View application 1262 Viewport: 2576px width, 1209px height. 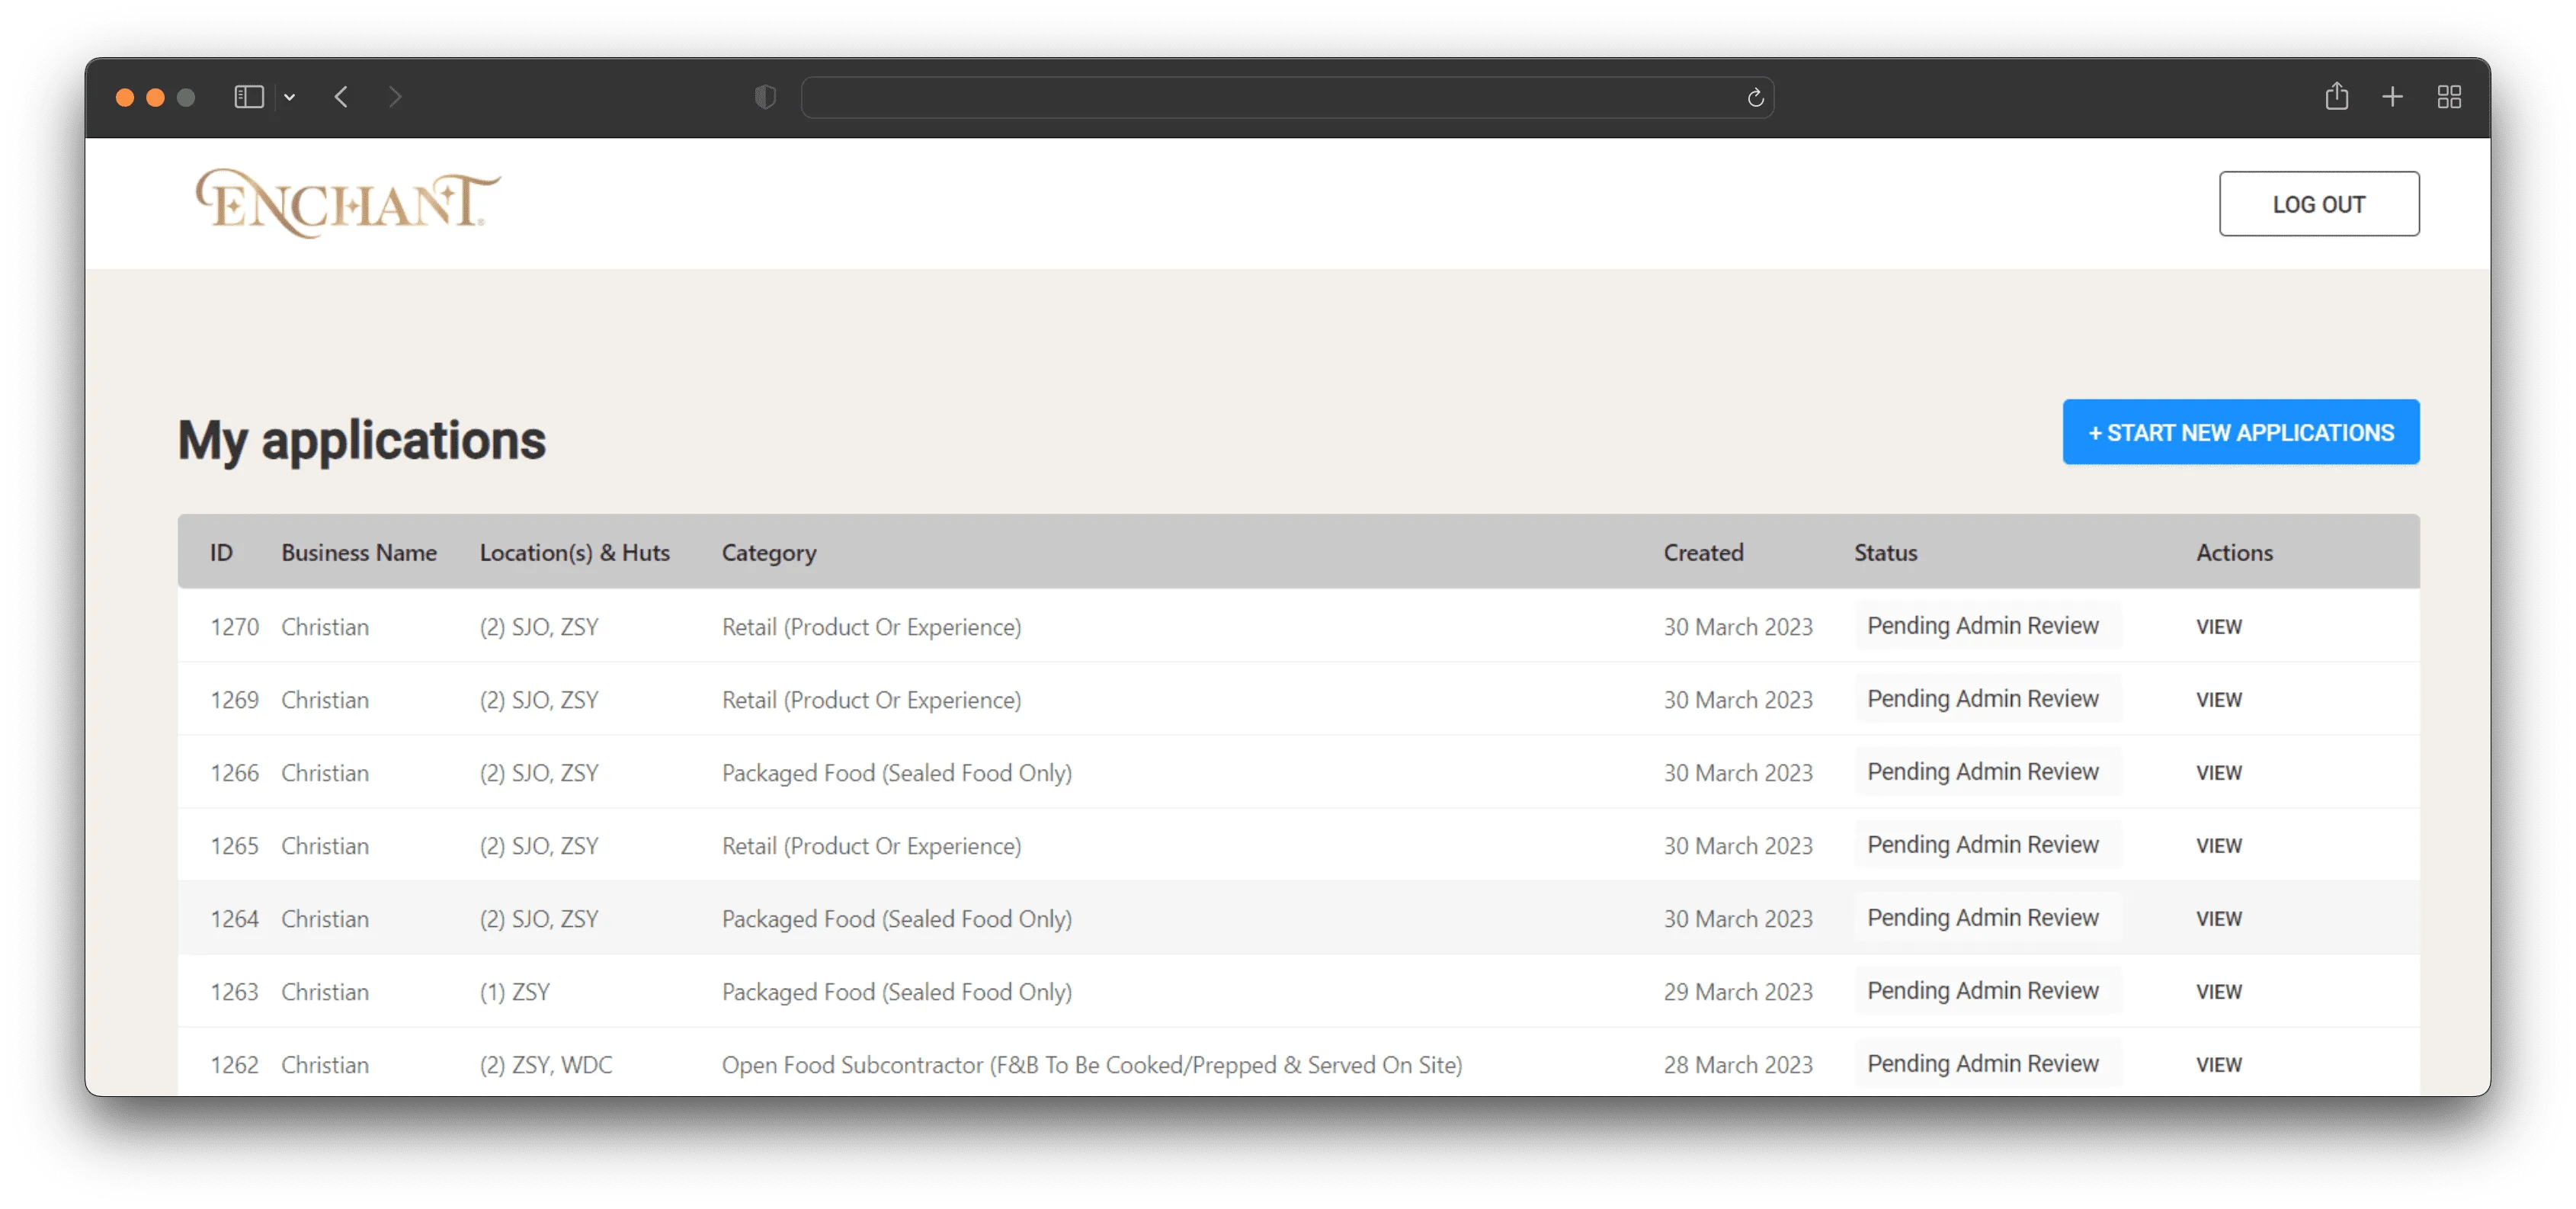pyautogui.click(x=2218, y=1065)
